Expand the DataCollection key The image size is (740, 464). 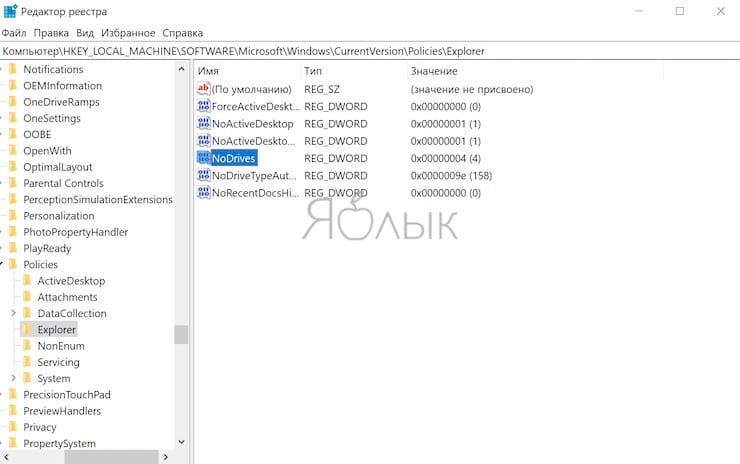tap(13, 313)
